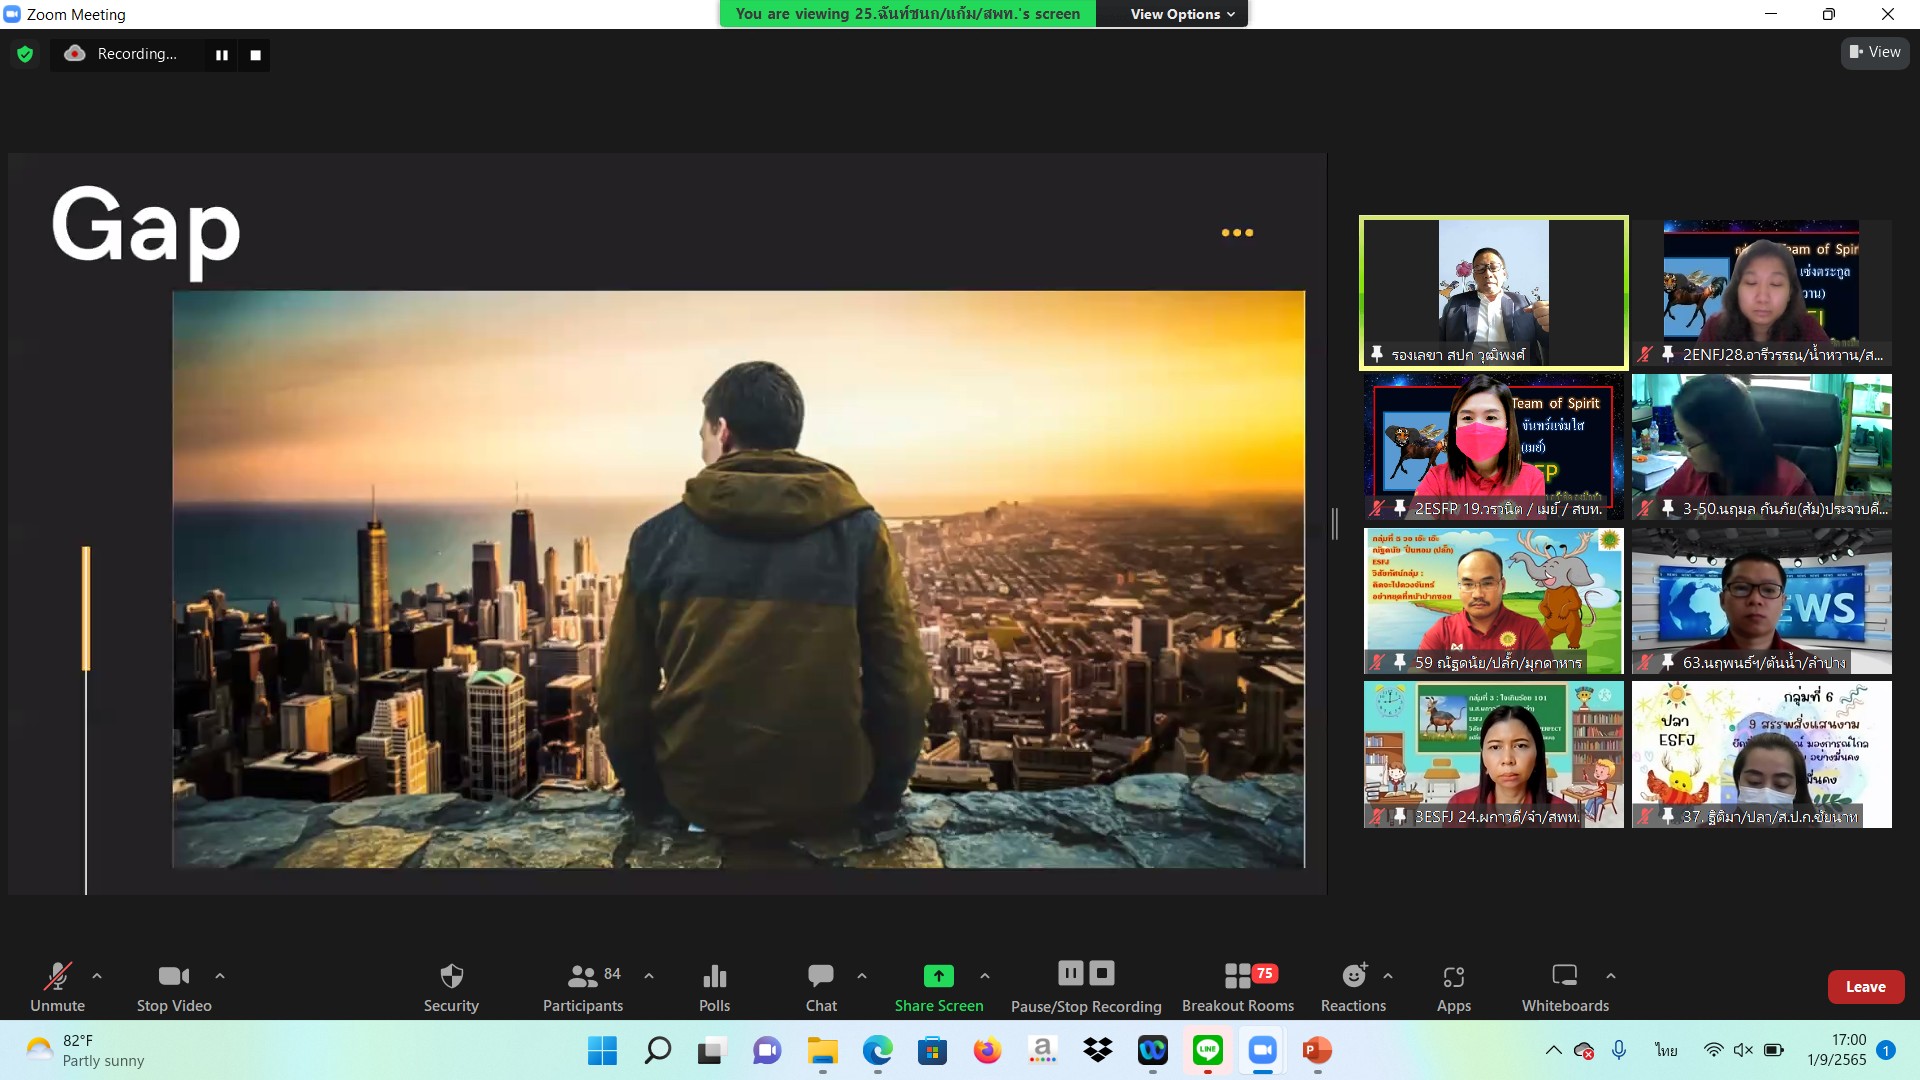This screenshot has height=1080, width=1920.
Task: Open the Polls panel
Action: click(x=714, y=976)
